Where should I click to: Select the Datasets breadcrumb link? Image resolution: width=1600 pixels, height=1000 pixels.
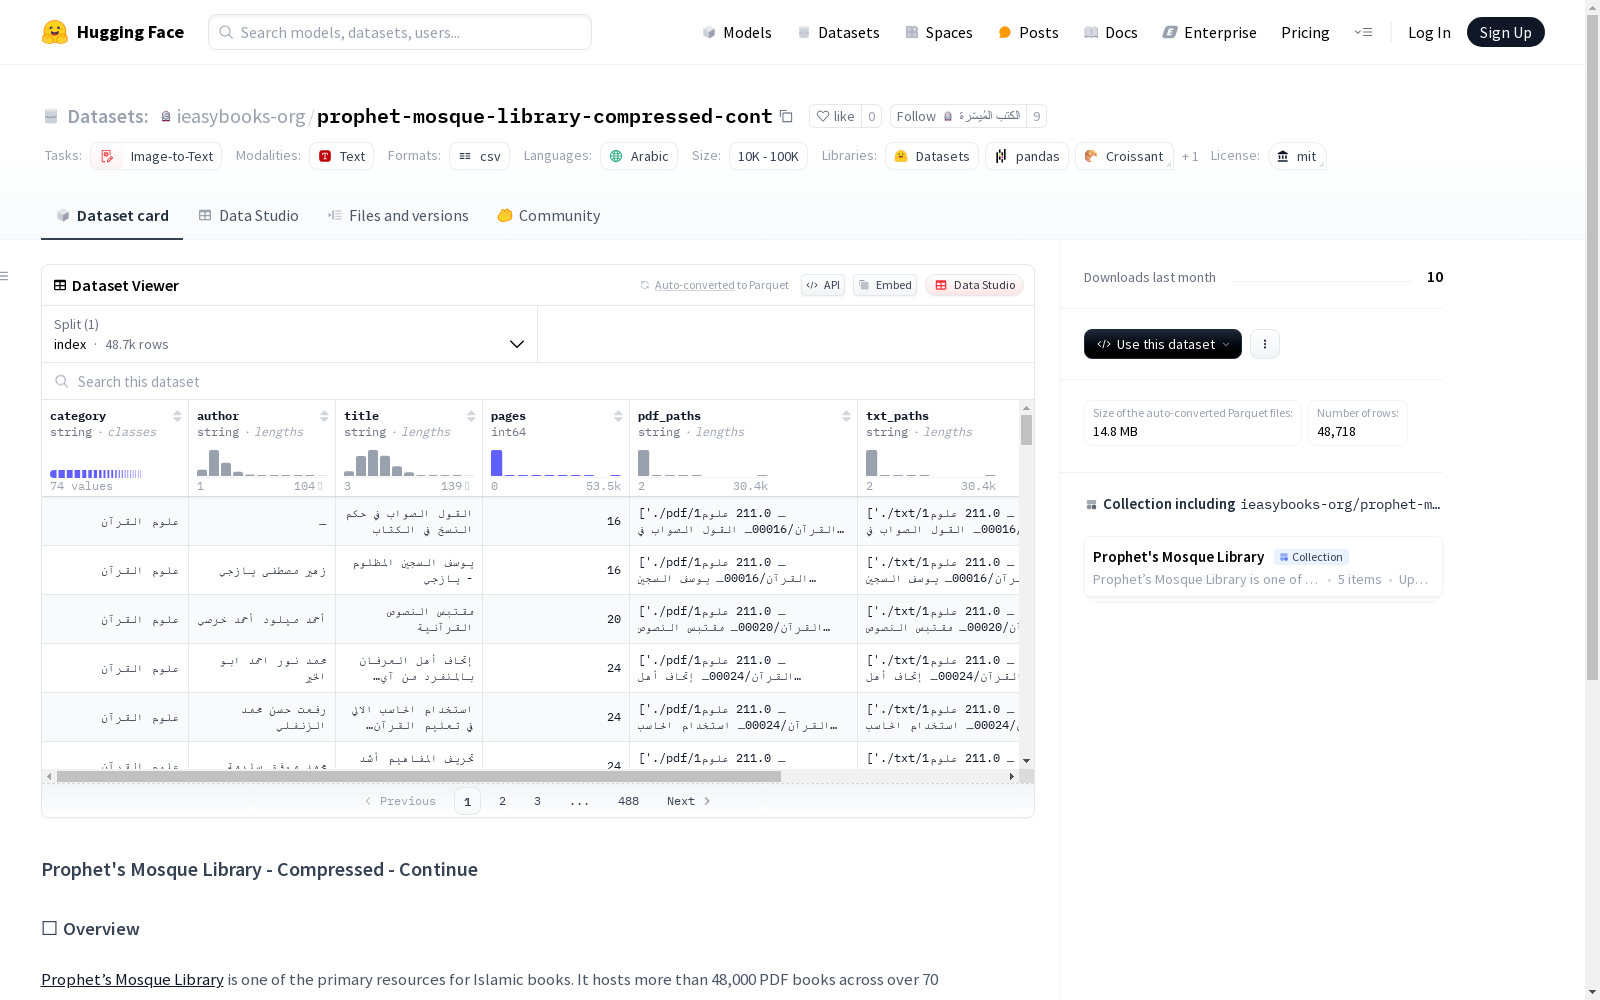(108, 116)
